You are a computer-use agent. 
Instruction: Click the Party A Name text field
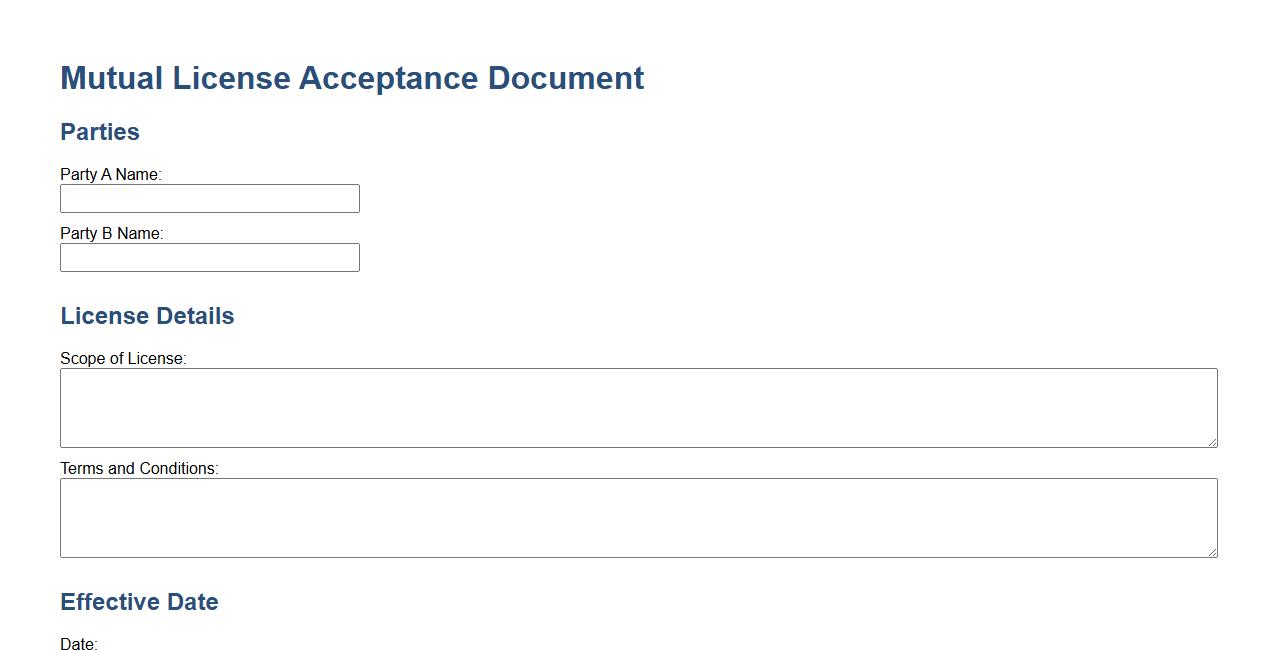(209, 198)
